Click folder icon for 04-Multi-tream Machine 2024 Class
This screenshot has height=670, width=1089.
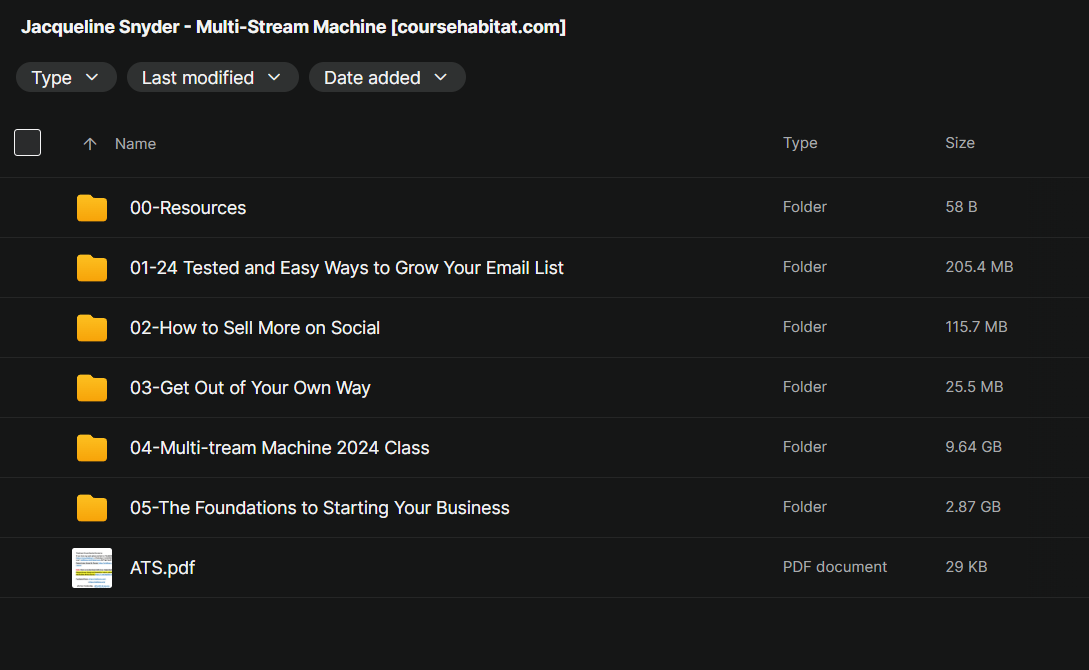(92, 448)
